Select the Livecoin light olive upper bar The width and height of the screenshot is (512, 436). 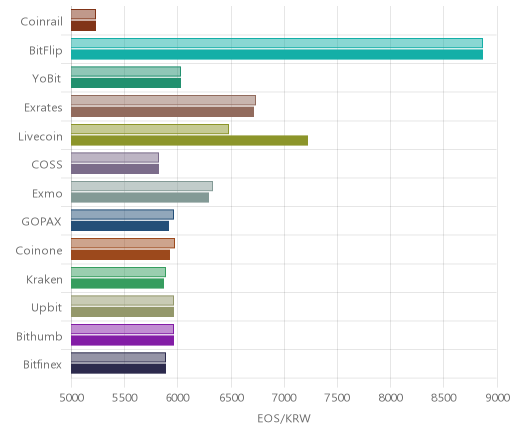coord(150,129)
